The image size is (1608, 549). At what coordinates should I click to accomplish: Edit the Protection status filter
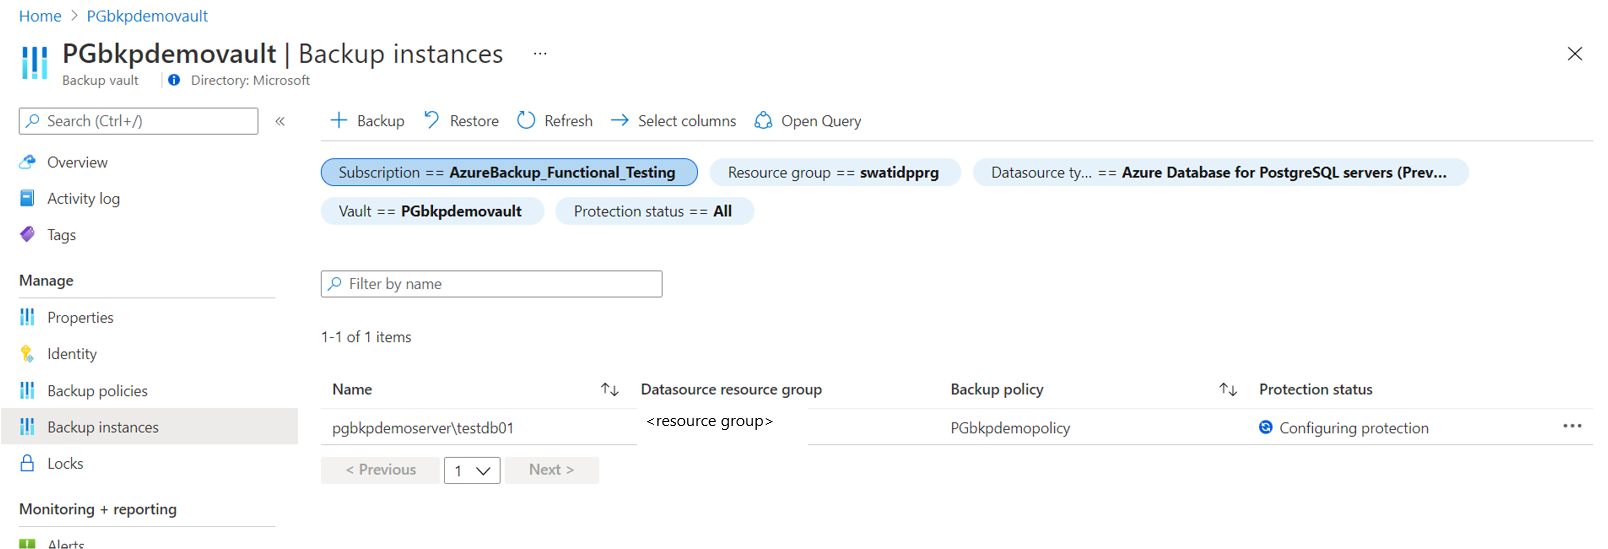653,211
